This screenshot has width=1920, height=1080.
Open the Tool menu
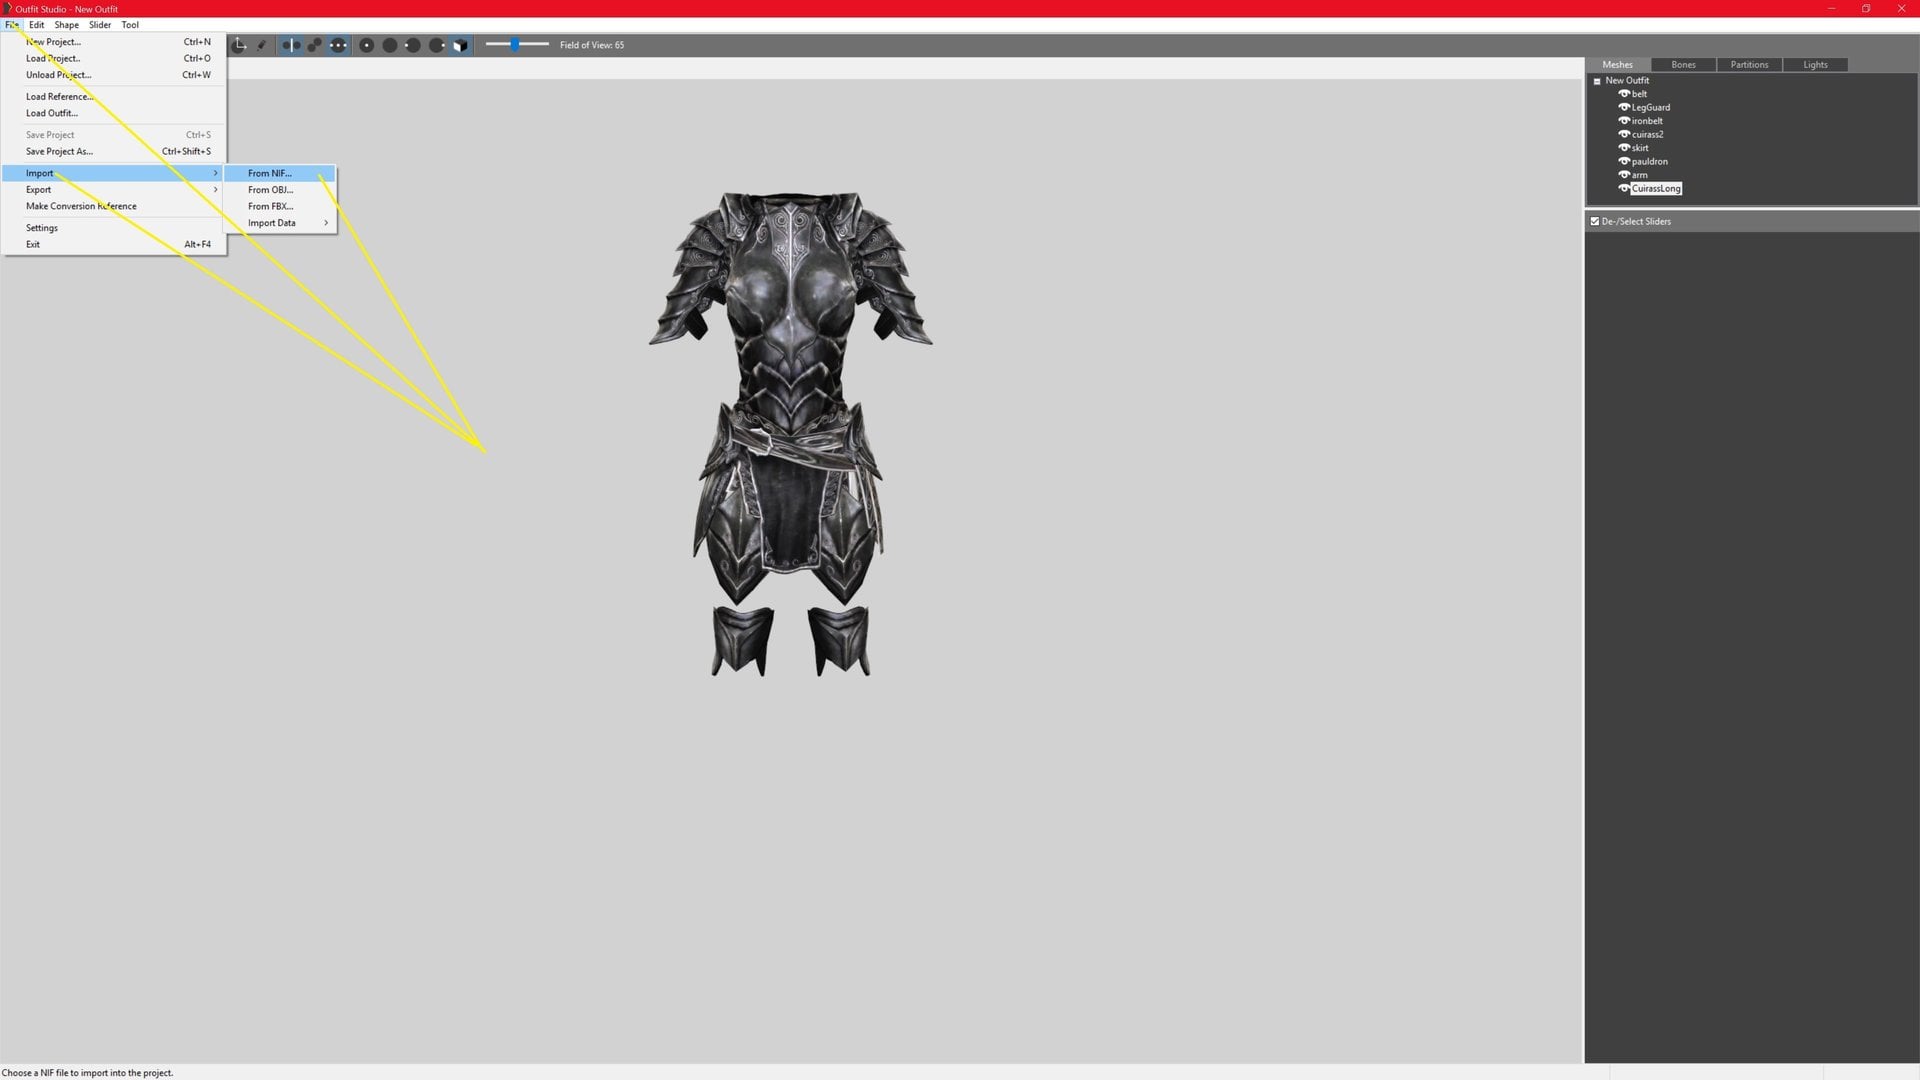[x=130, y=25]
